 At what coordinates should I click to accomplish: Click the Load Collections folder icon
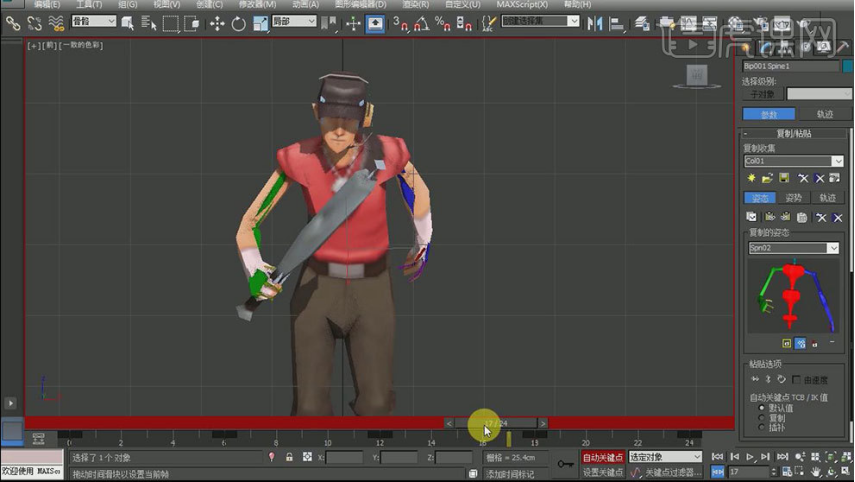[x=767, y=178]
